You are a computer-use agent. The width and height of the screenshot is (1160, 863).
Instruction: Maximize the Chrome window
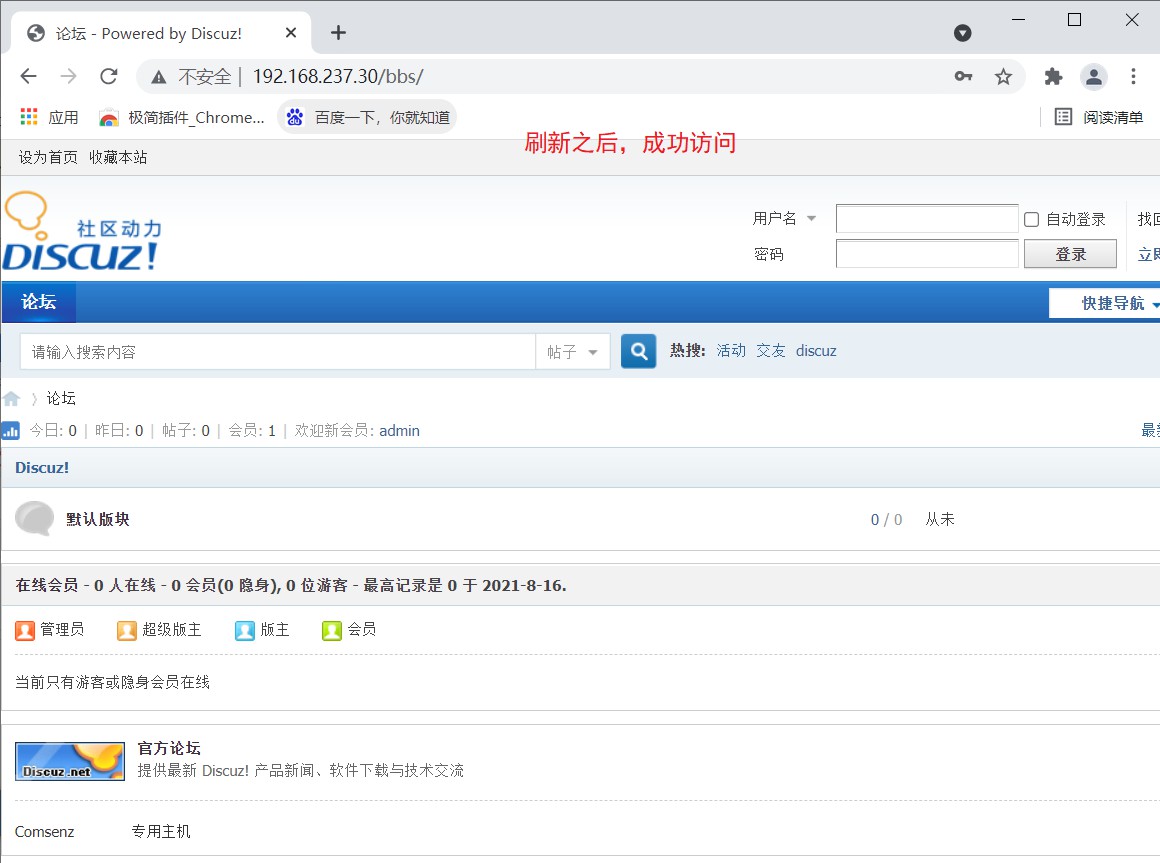click(1075, 20)
